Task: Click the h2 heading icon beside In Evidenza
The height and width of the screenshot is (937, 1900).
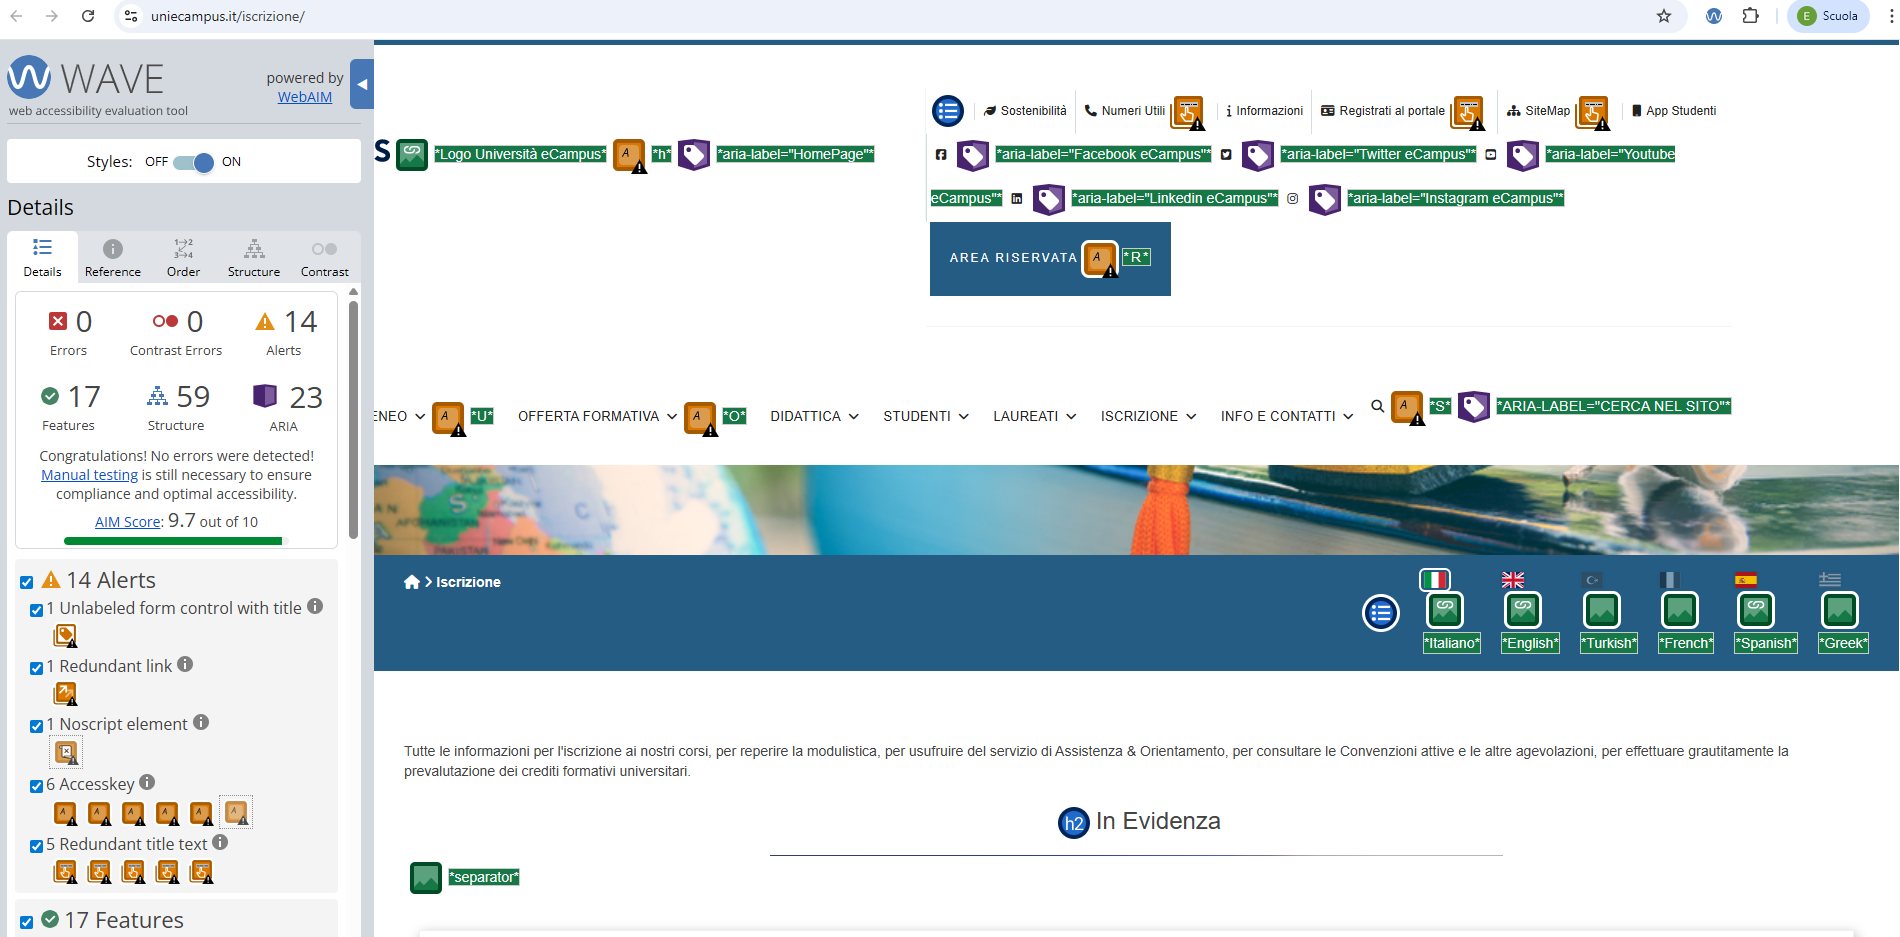Action: tap(1073, 823)
